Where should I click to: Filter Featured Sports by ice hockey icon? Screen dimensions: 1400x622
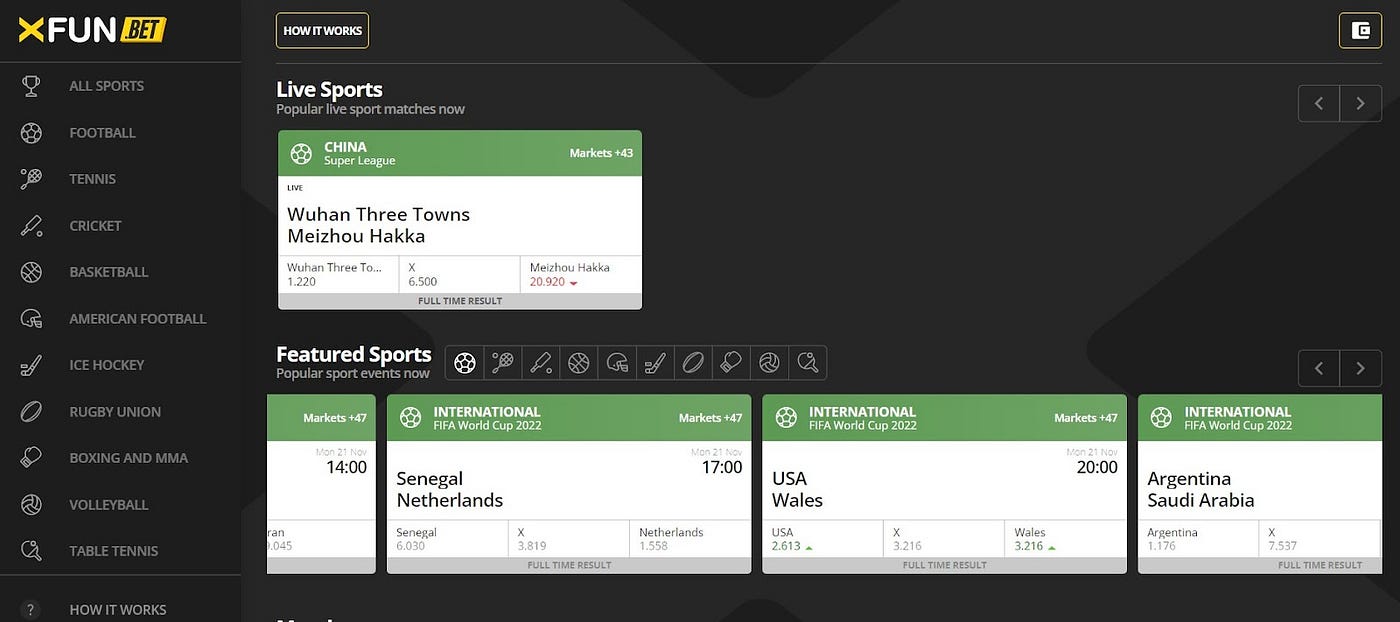point(655,362)
